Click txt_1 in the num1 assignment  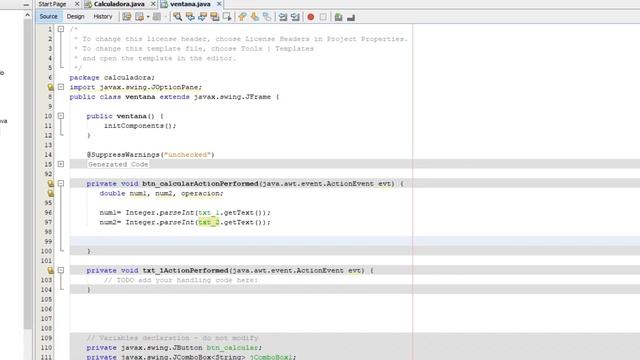tap(209, 213)
